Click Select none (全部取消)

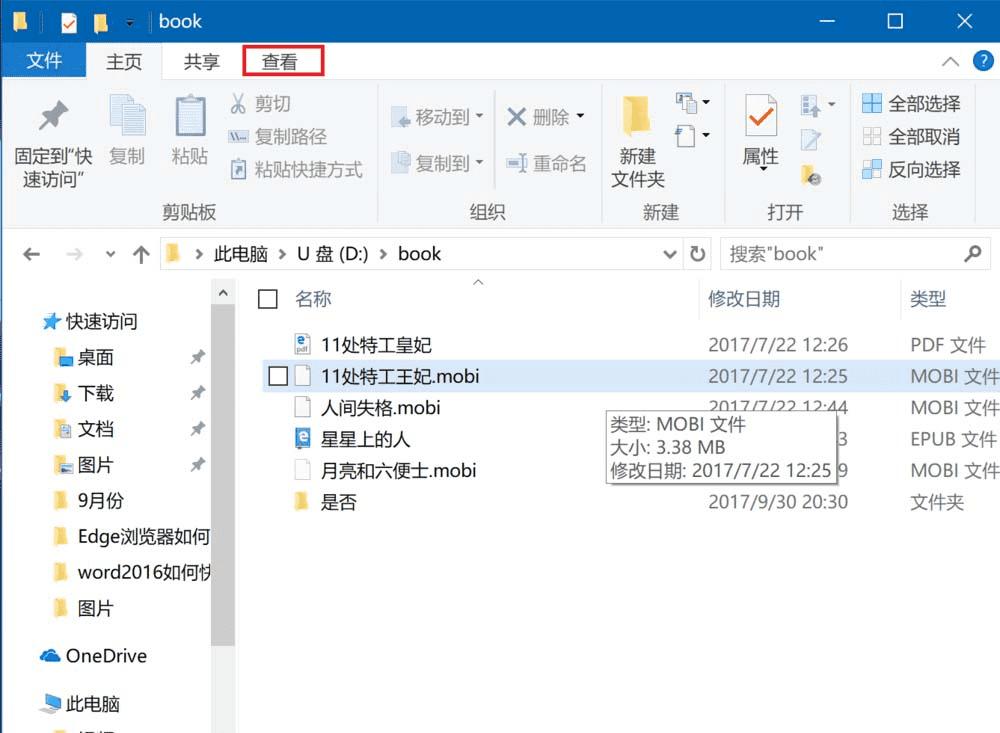(911, 137)
